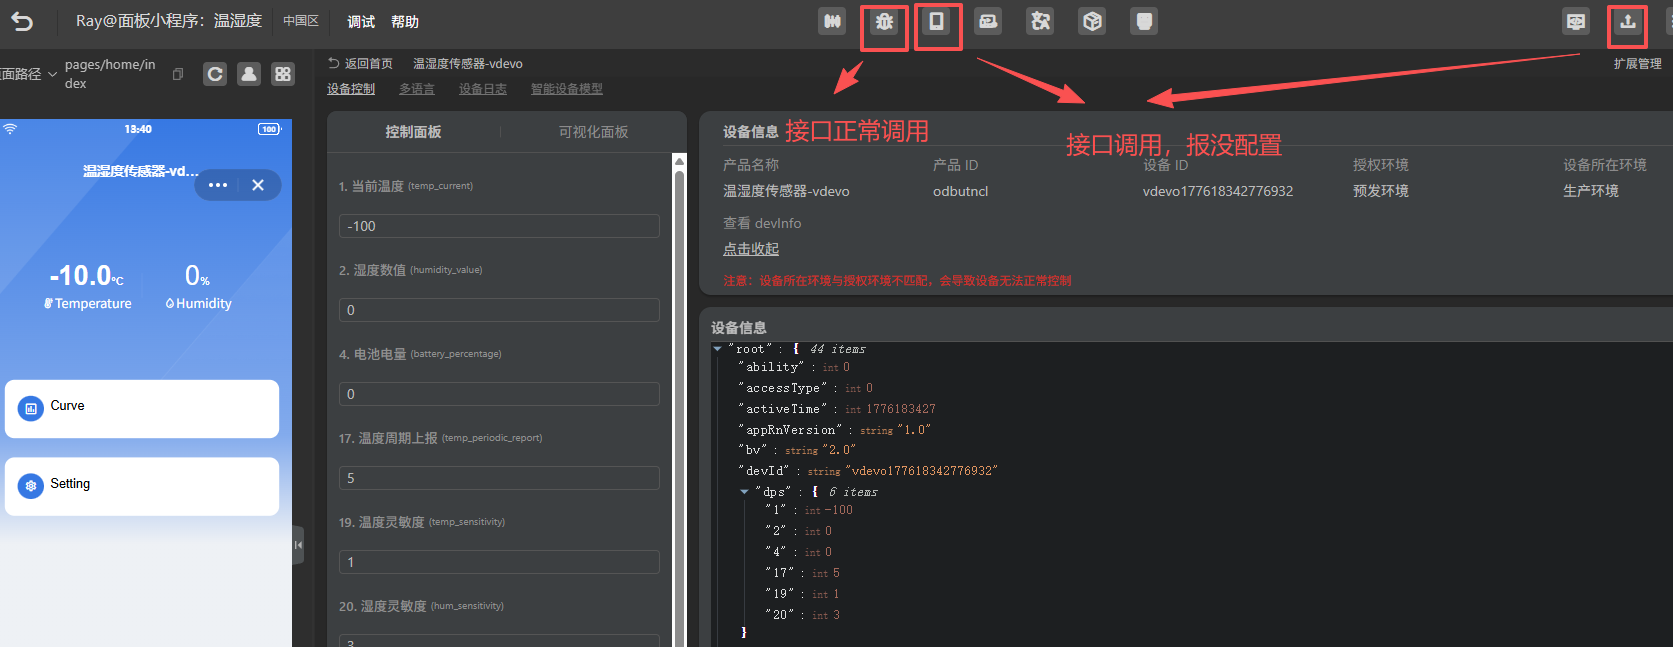Screen dimensions: 1673x647
Task: Click the dps "1" row with value -100
Action: coord(809,510)
